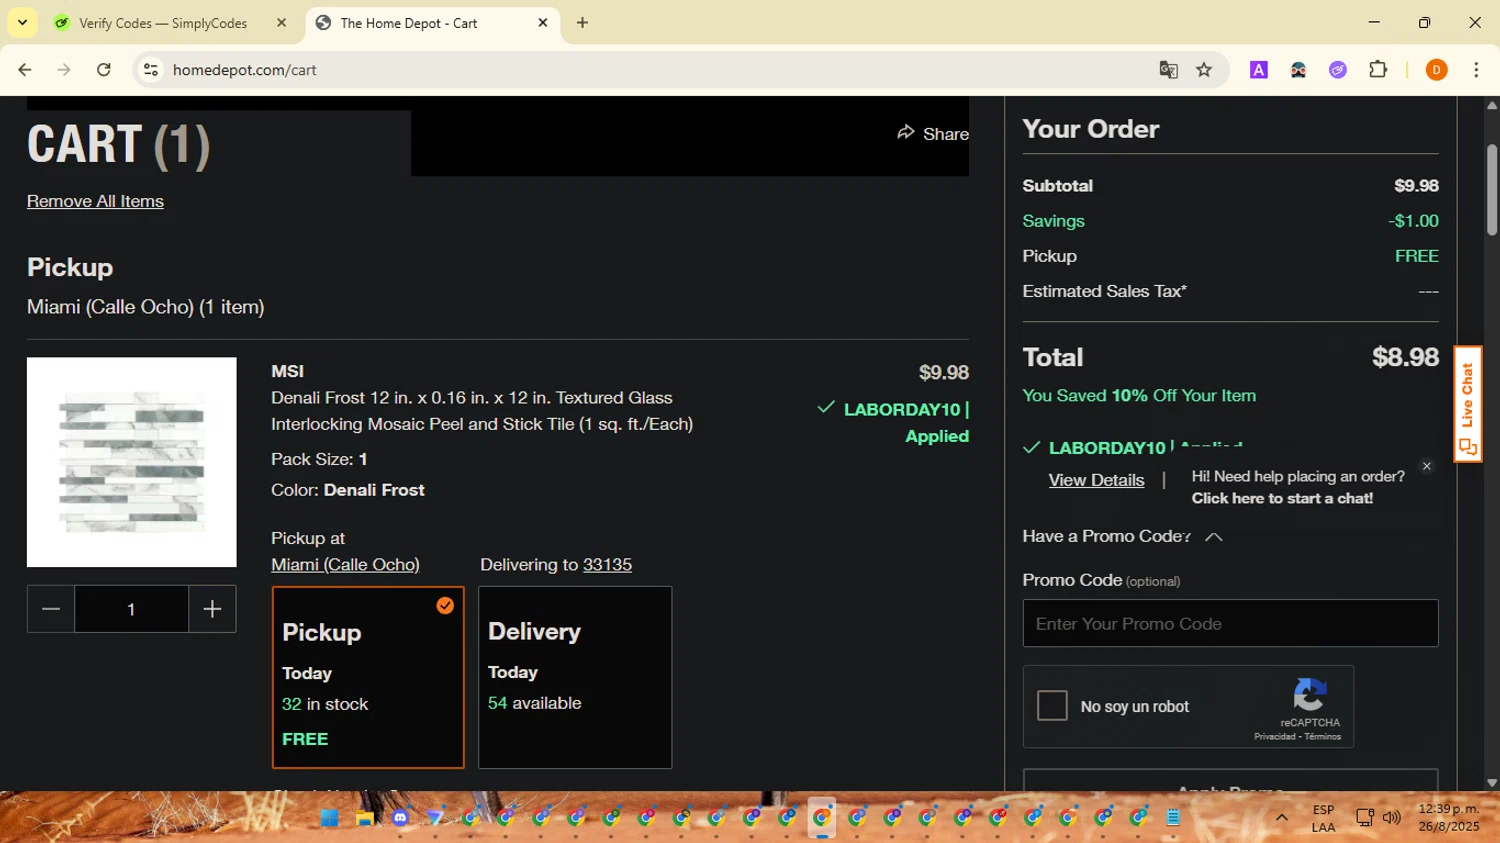Viewport: 1500px width, 843px height.
Task: Open network settings in system tray
Action: 1364,818
